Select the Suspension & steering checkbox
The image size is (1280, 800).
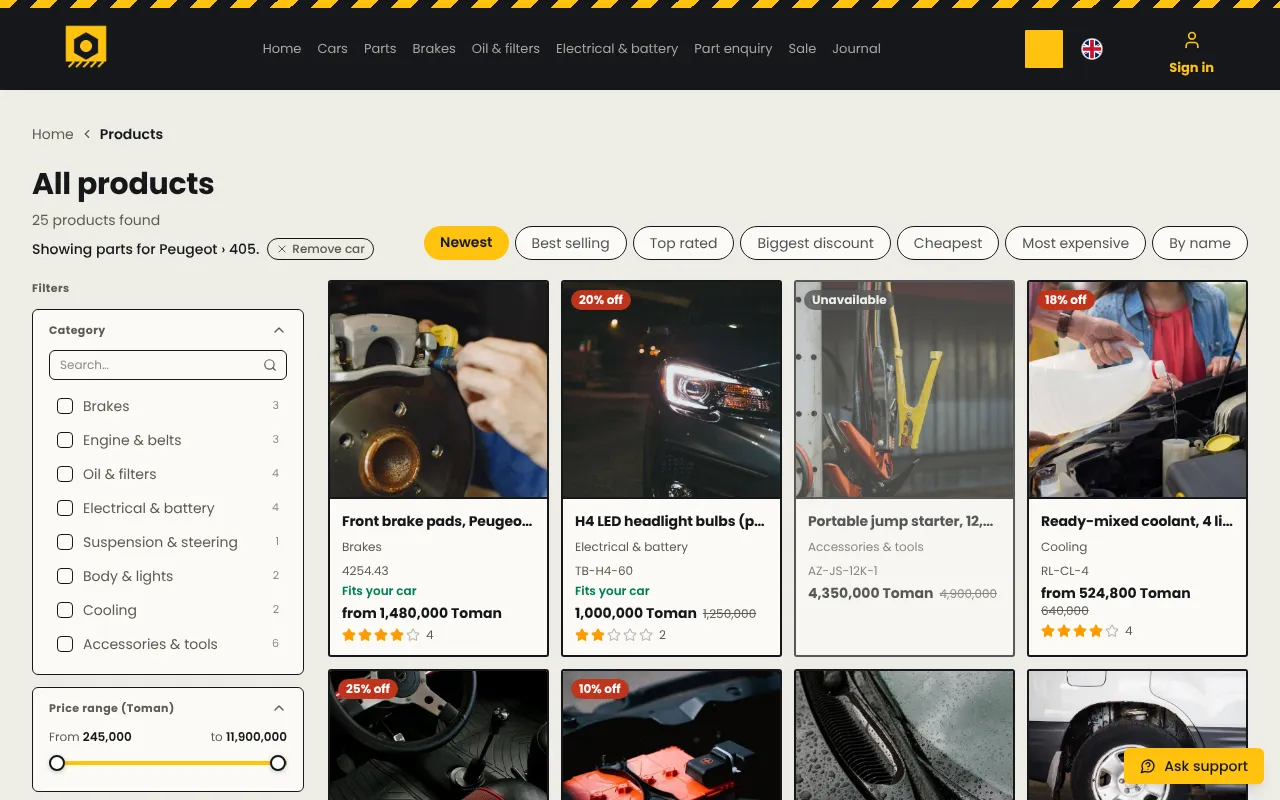pos(65,542)
